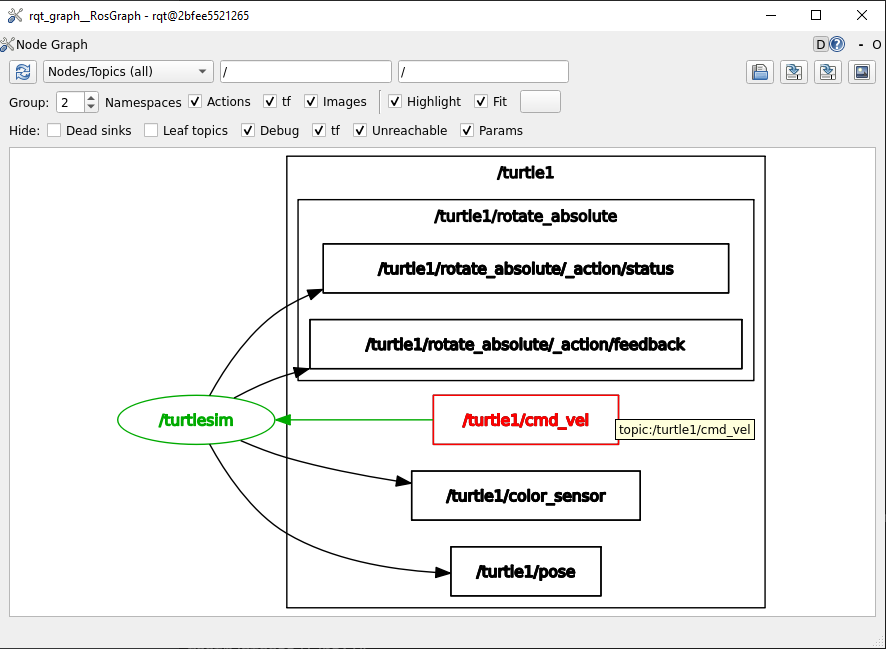Screen dimensions: 886x649
Task: Select the /turtle1/color_sensor topic box
Action: (525, 495)
